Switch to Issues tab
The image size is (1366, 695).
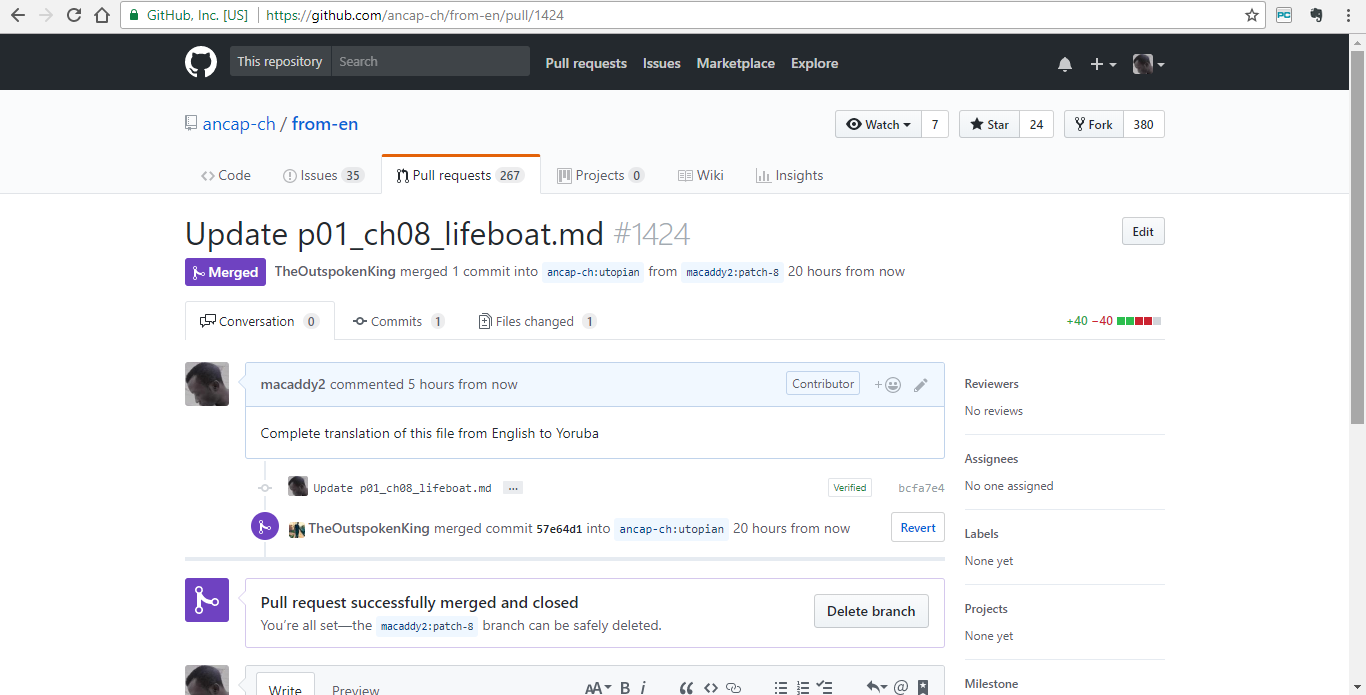323,175
